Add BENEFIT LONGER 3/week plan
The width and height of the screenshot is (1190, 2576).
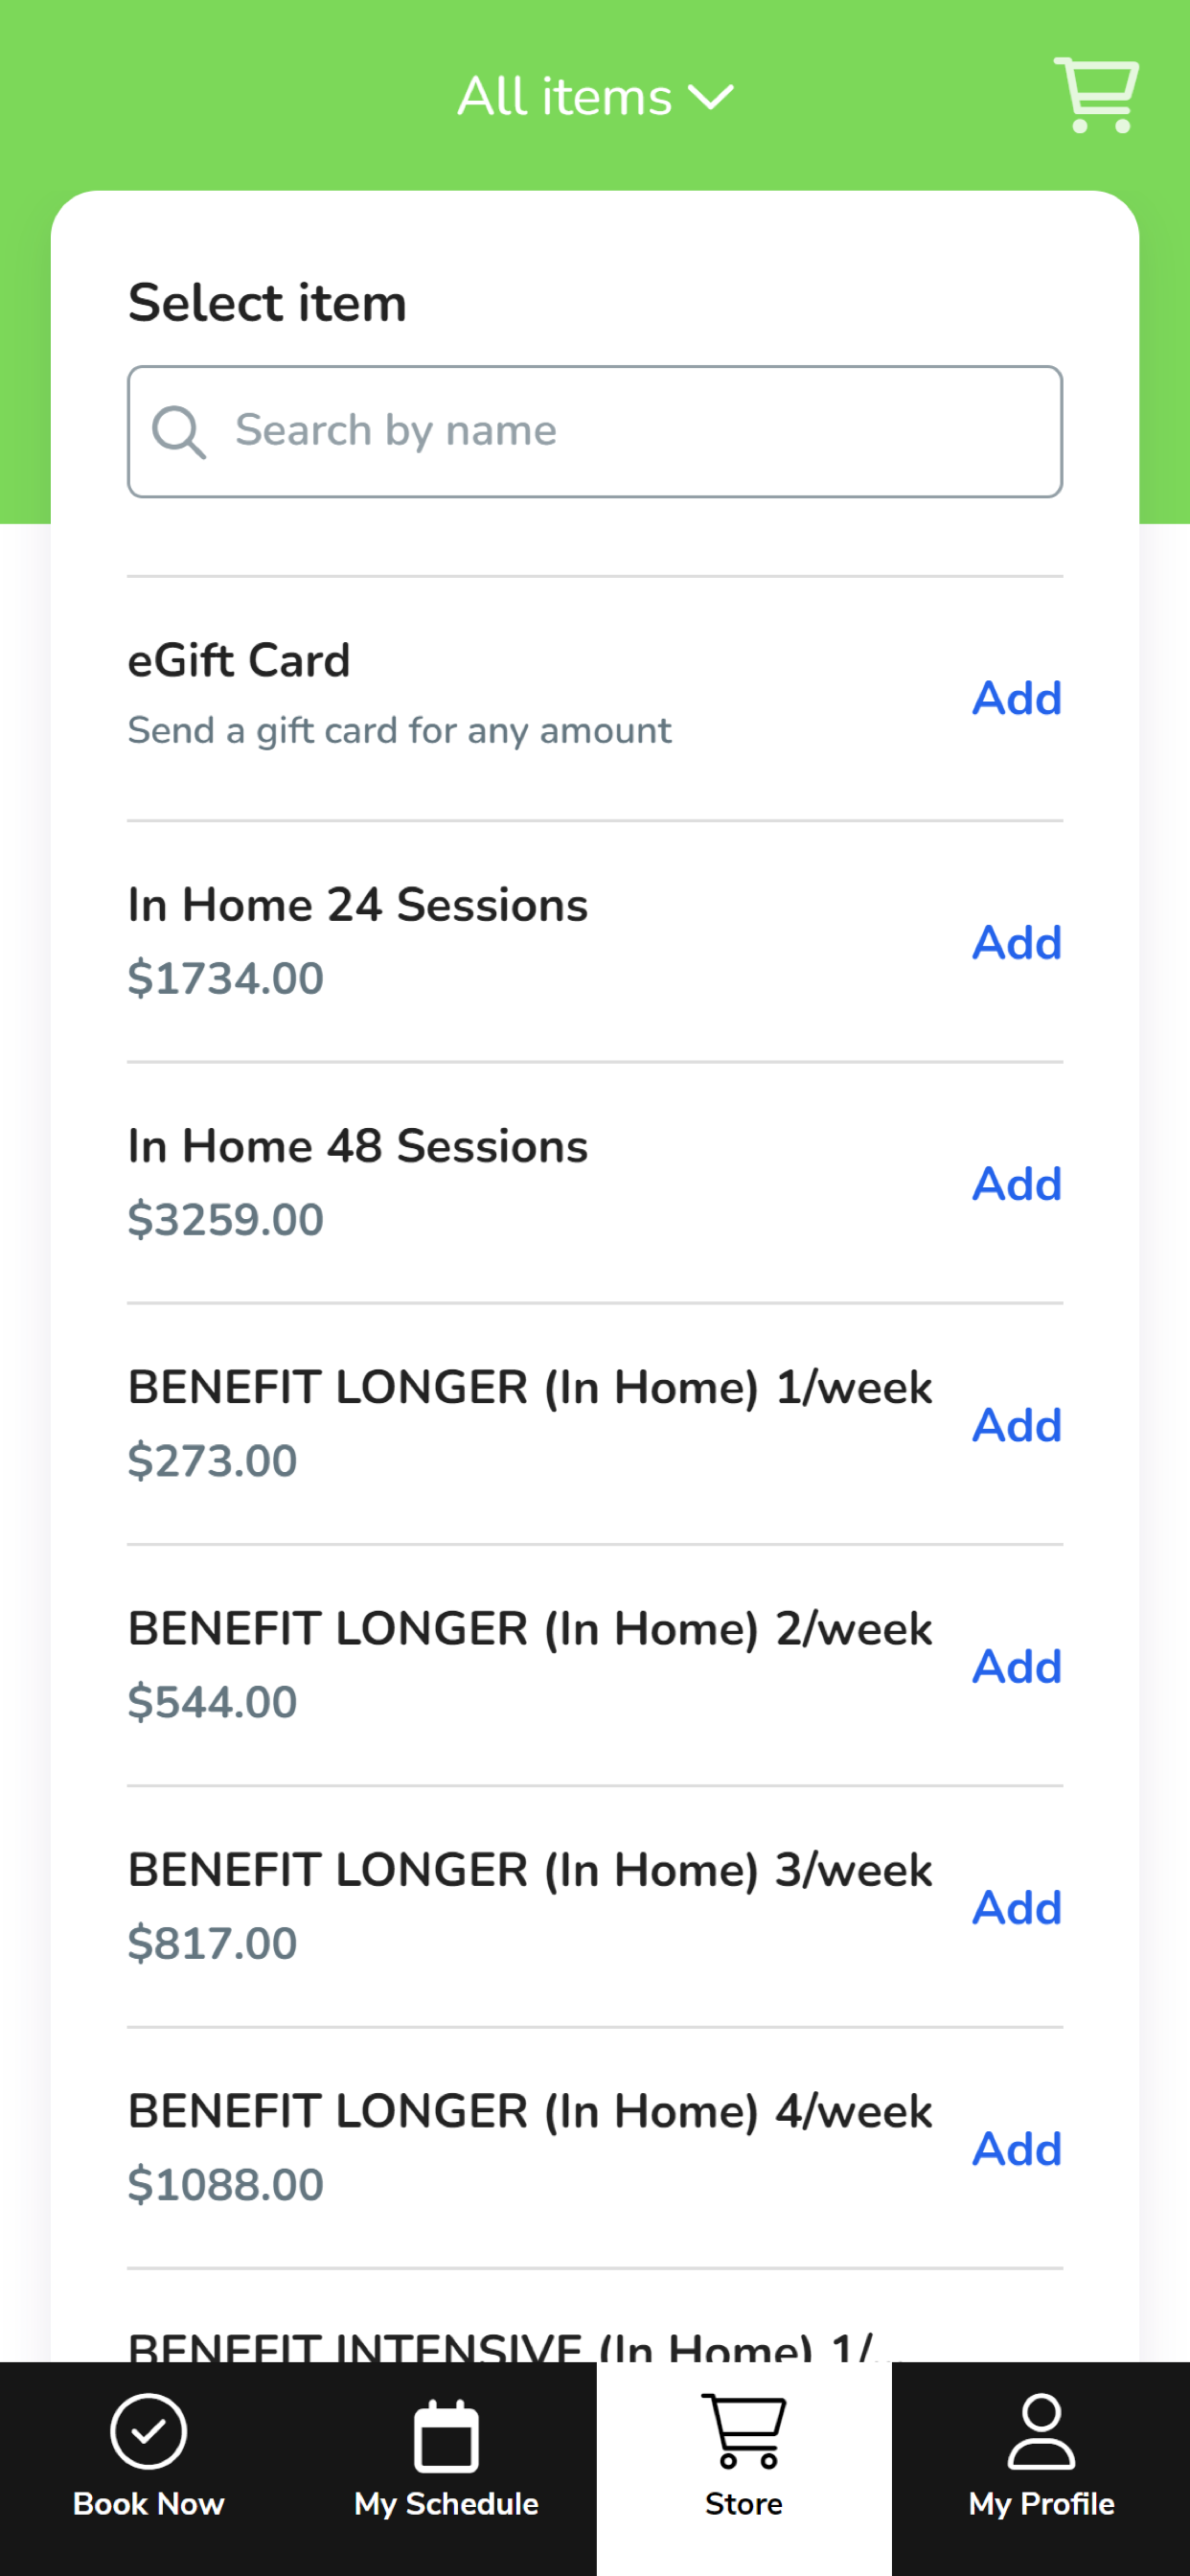click(1016, 1907)
